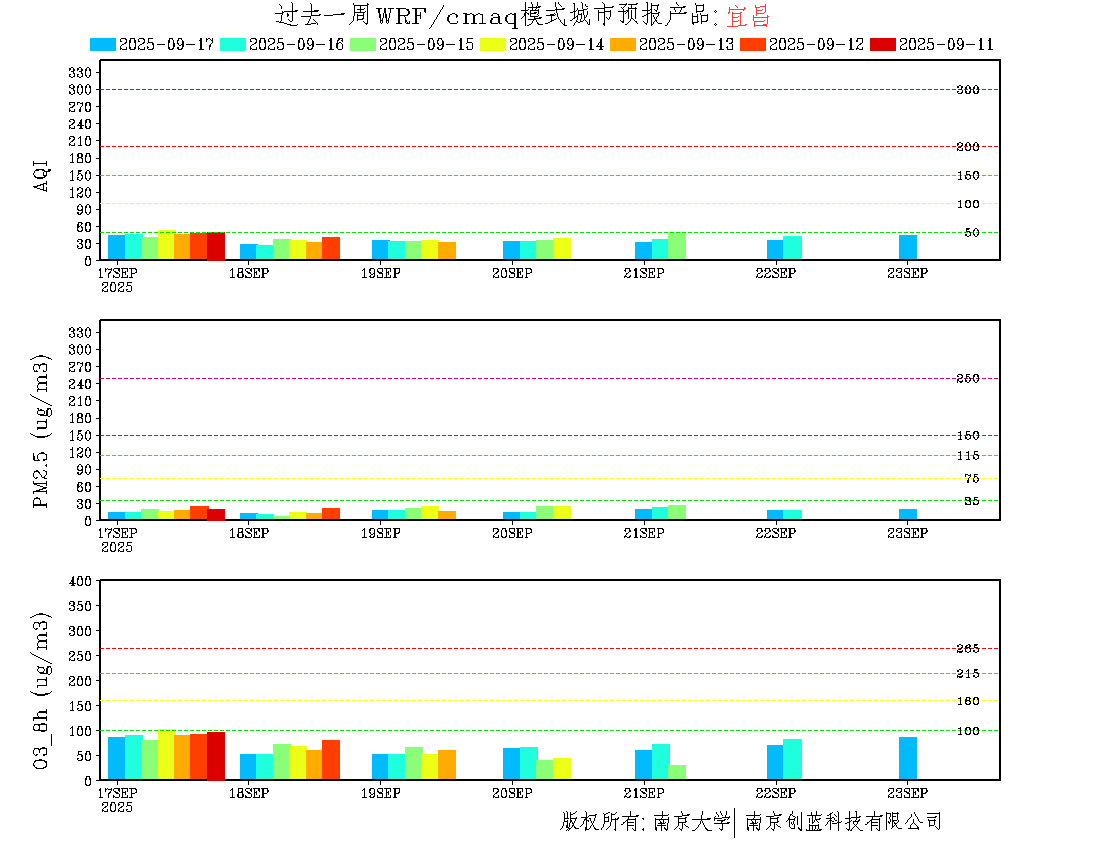Click the WRF/cmaq text in chart title
Viewport: 1100px width, 850px height.
click(x=447, y=15)
